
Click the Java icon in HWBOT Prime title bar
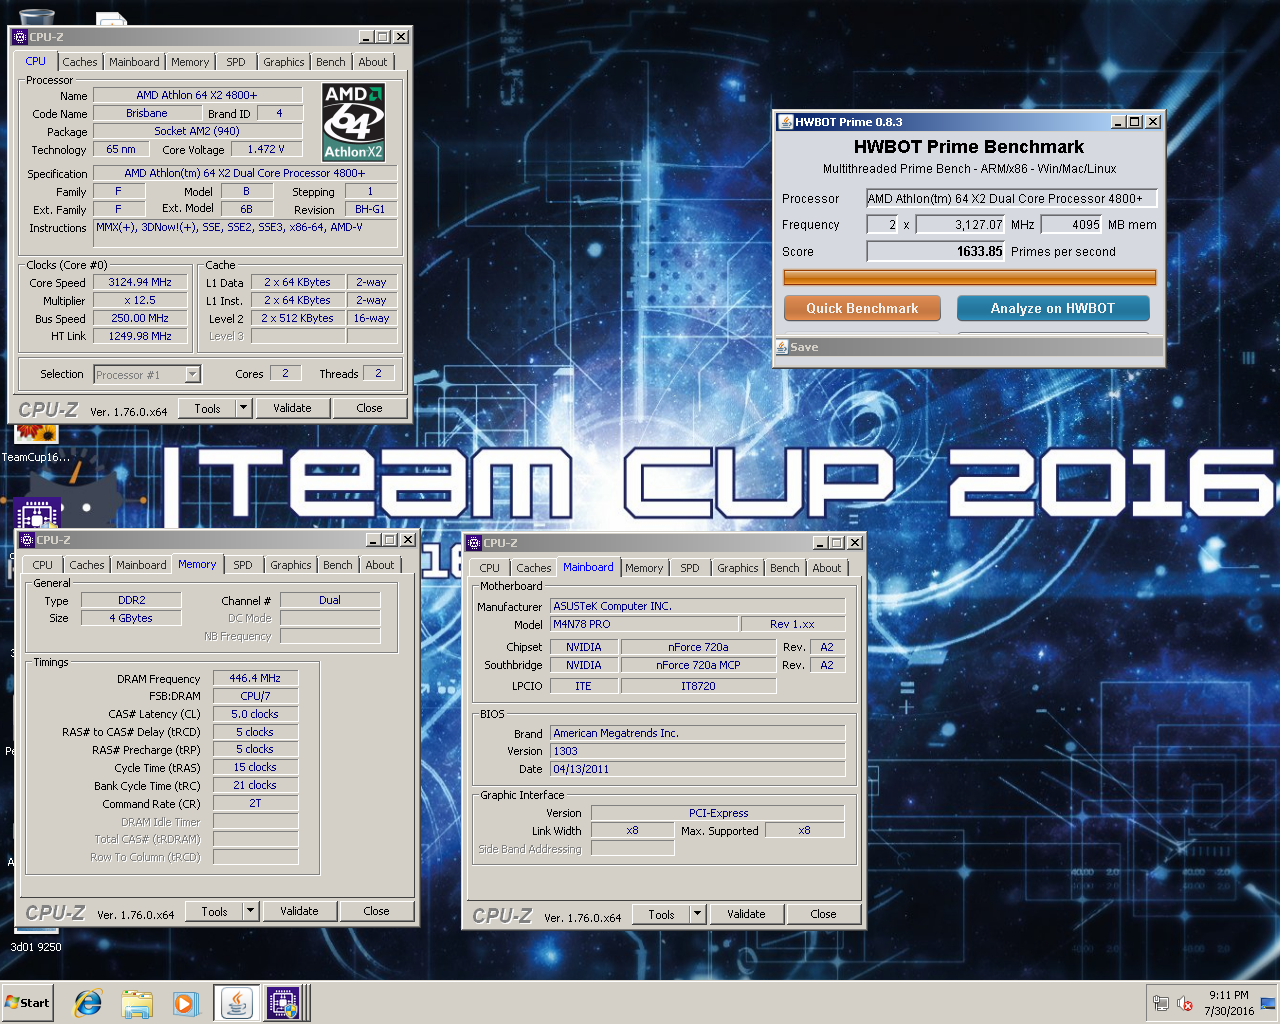(786, 122)
